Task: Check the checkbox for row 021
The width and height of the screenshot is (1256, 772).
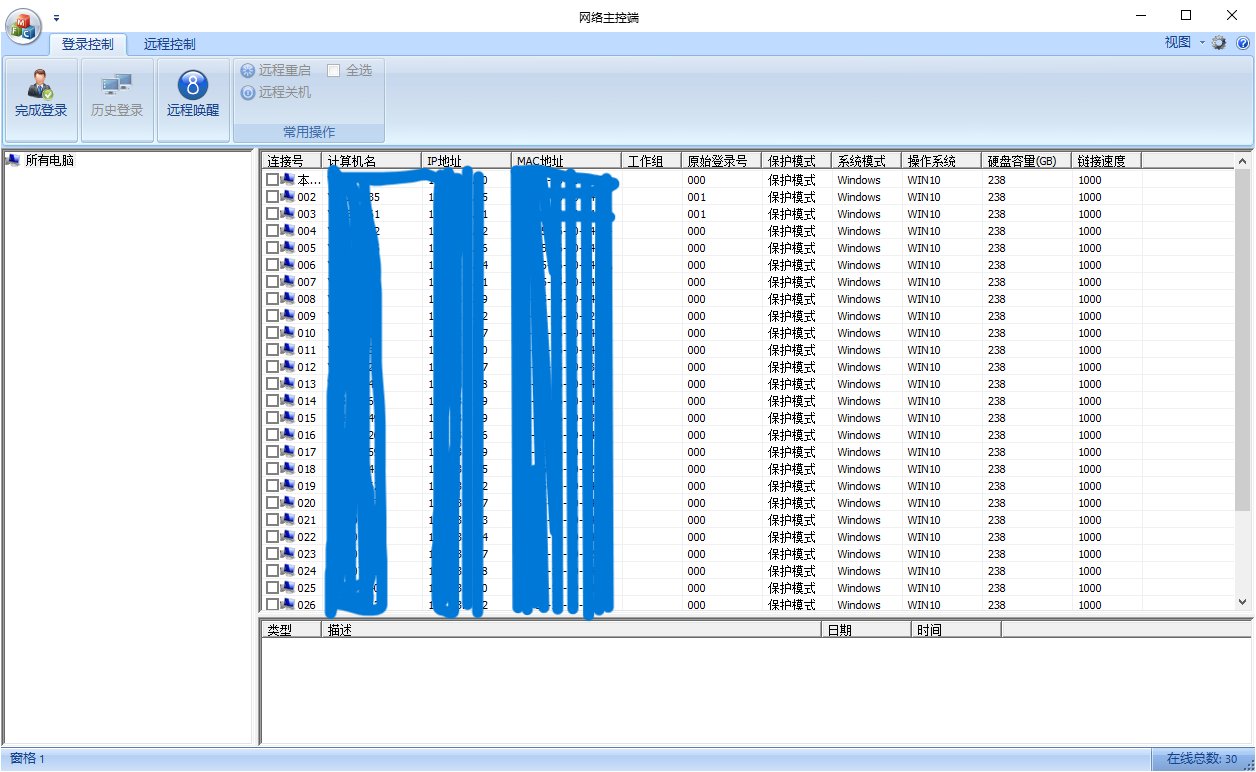Action: click(272, 520)
